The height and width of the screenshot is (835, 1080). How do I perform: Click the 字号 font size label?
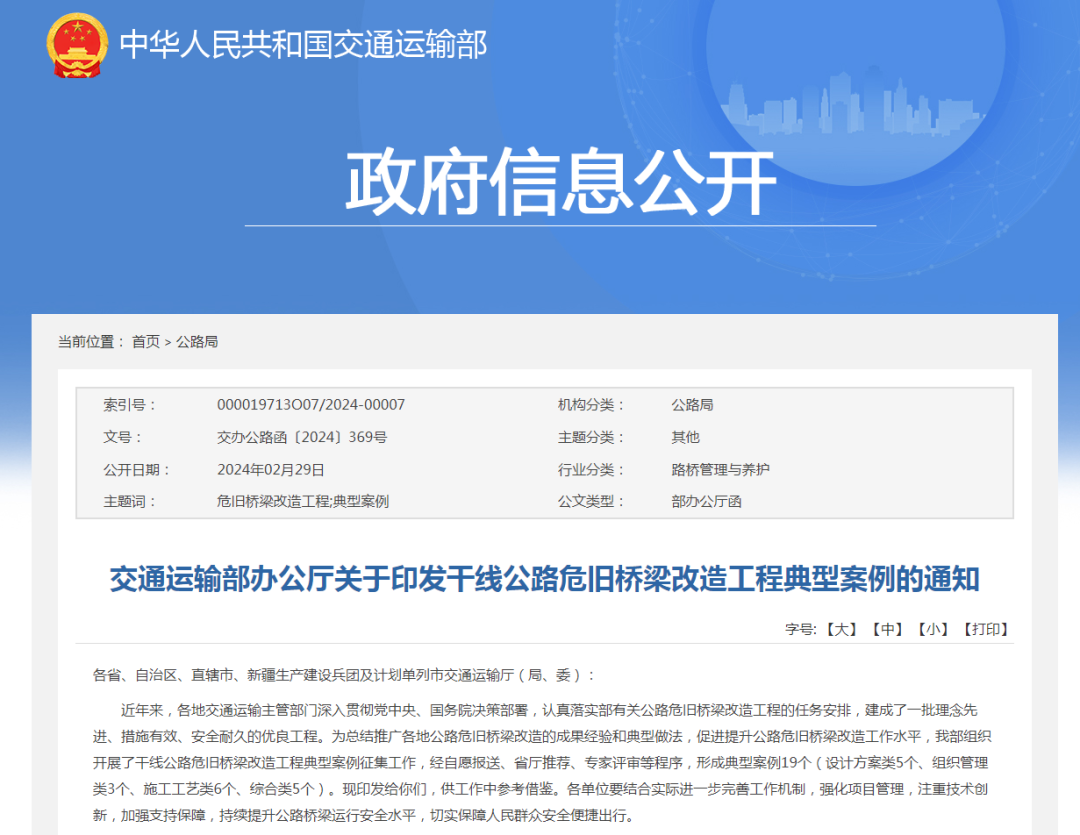800,629
